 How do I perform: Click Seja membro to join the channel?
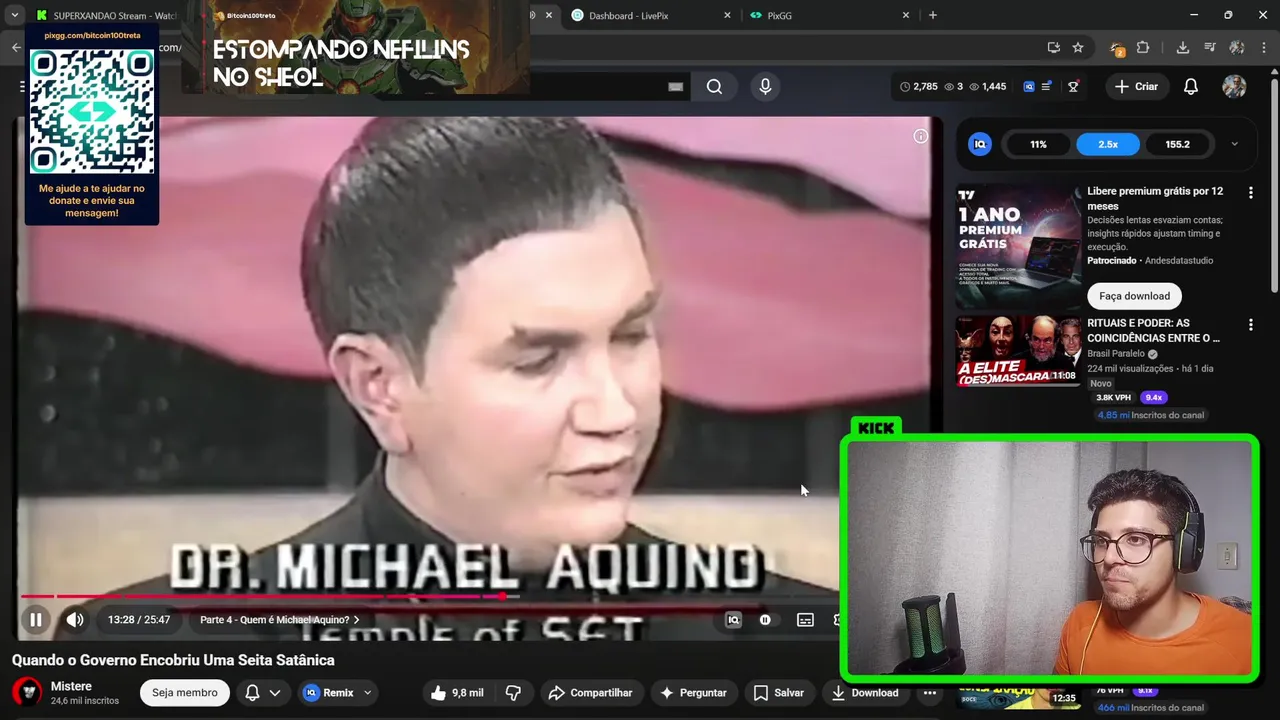coord(184,693)
